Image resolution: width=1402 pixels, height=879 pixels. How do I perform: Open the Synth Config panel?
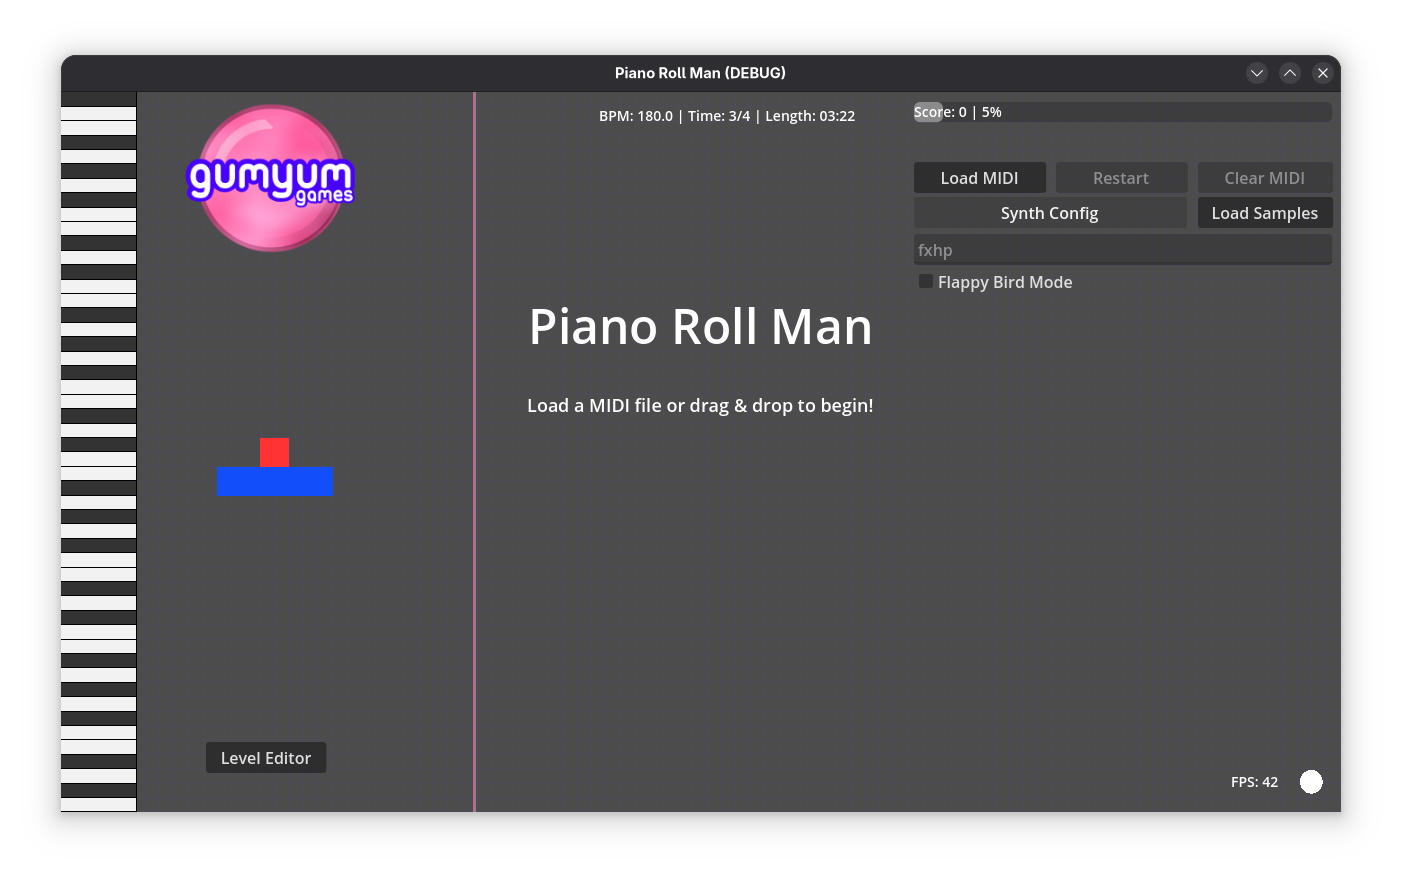pyautogui.click(x=1049, y=213)
